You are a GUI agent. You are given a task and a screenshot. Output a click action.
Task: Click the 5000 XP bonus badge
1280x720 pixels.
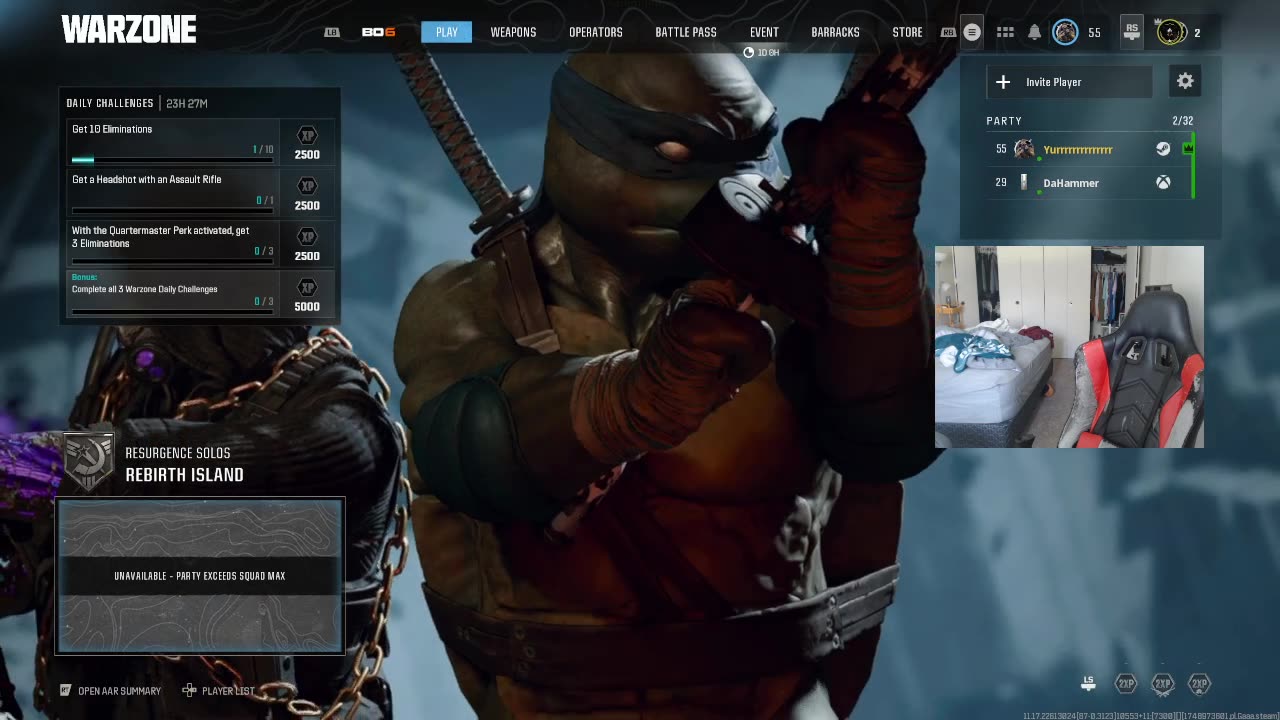coord(307,294)
